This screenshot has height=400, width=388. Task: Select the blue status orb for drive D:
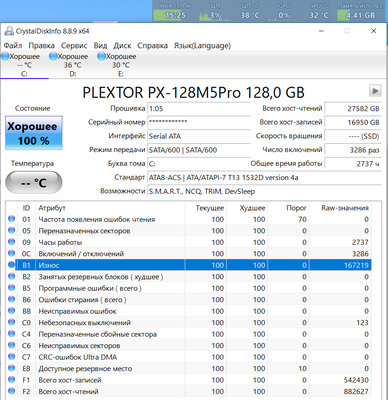point(53,56)
